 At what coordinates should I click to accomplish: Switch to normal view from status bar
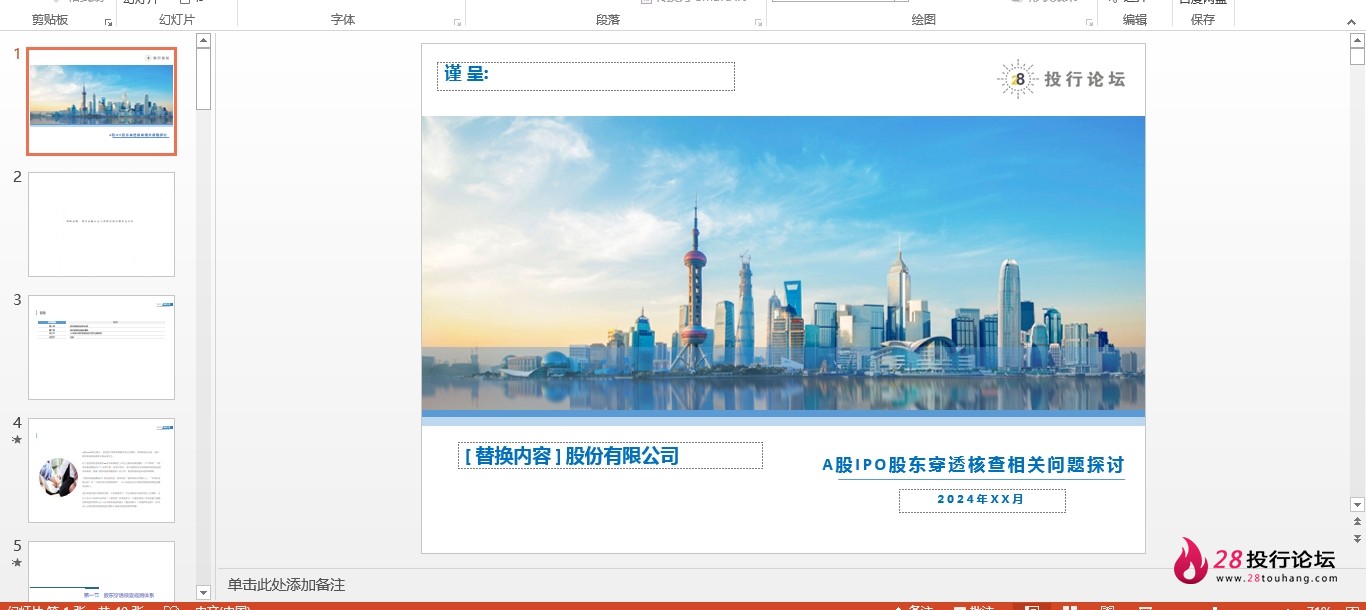[1032, 607]
